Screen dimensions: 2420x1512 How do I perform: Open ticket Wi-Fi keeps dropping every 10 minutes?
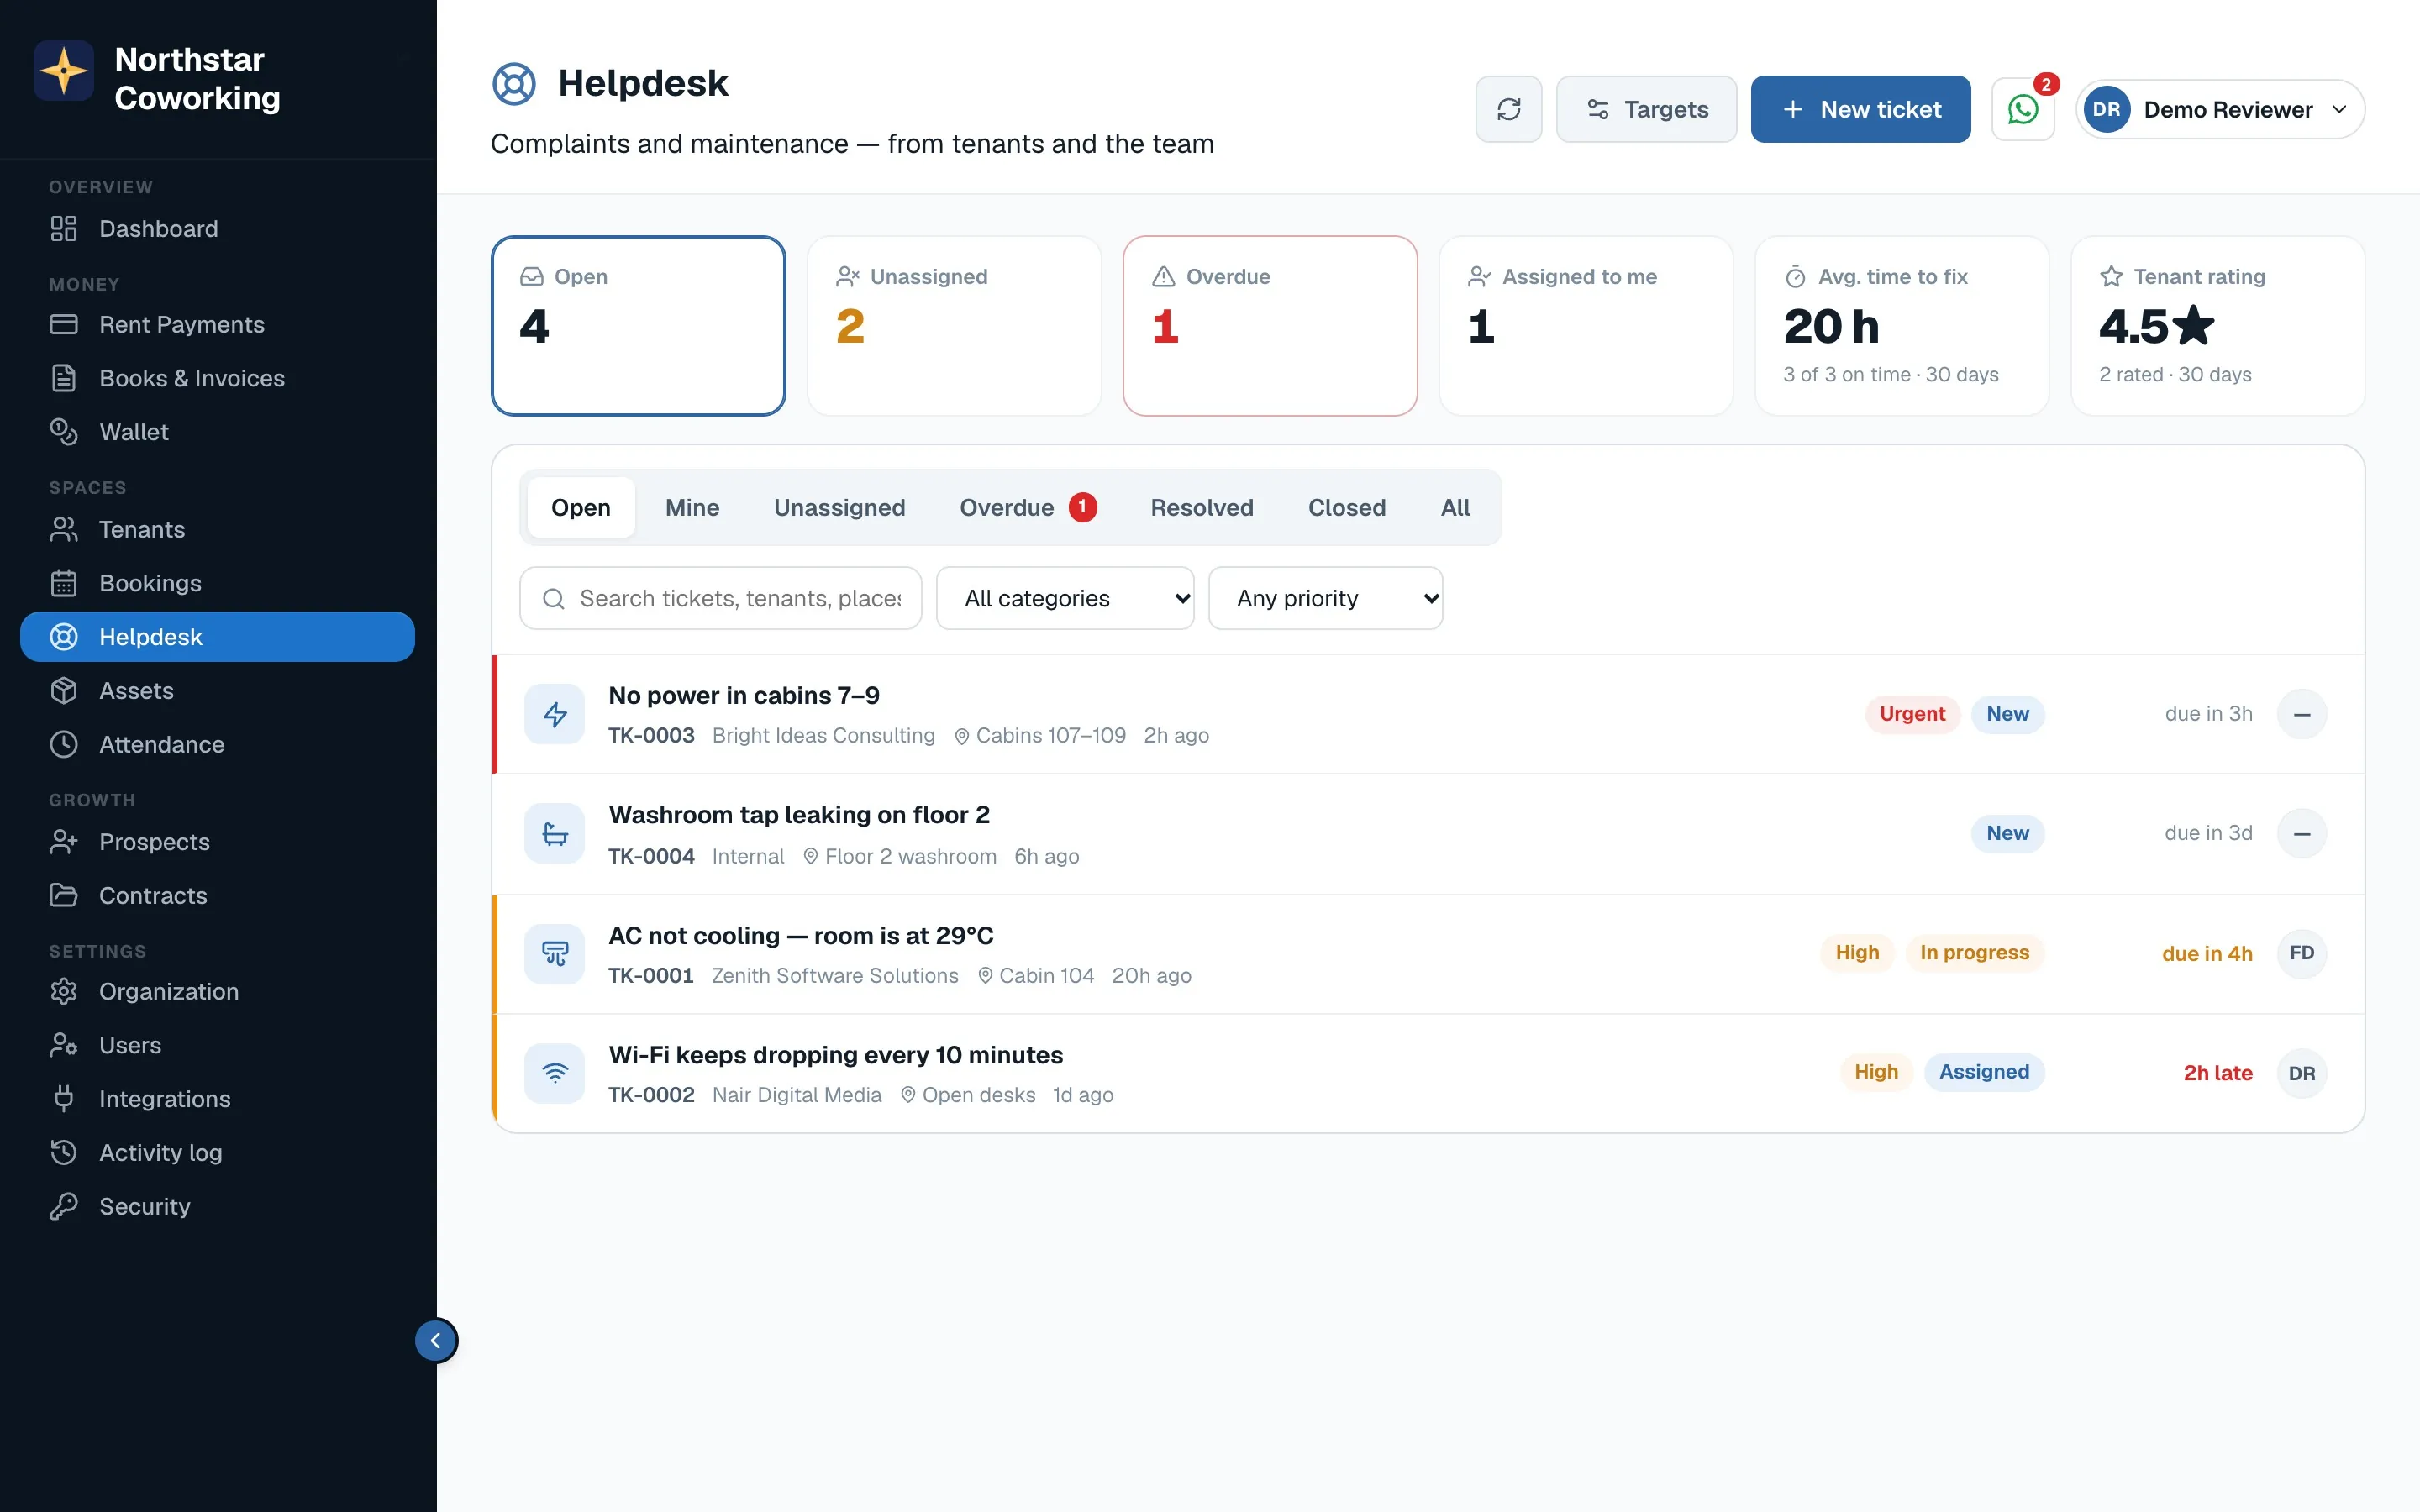pos(1428,1073)
